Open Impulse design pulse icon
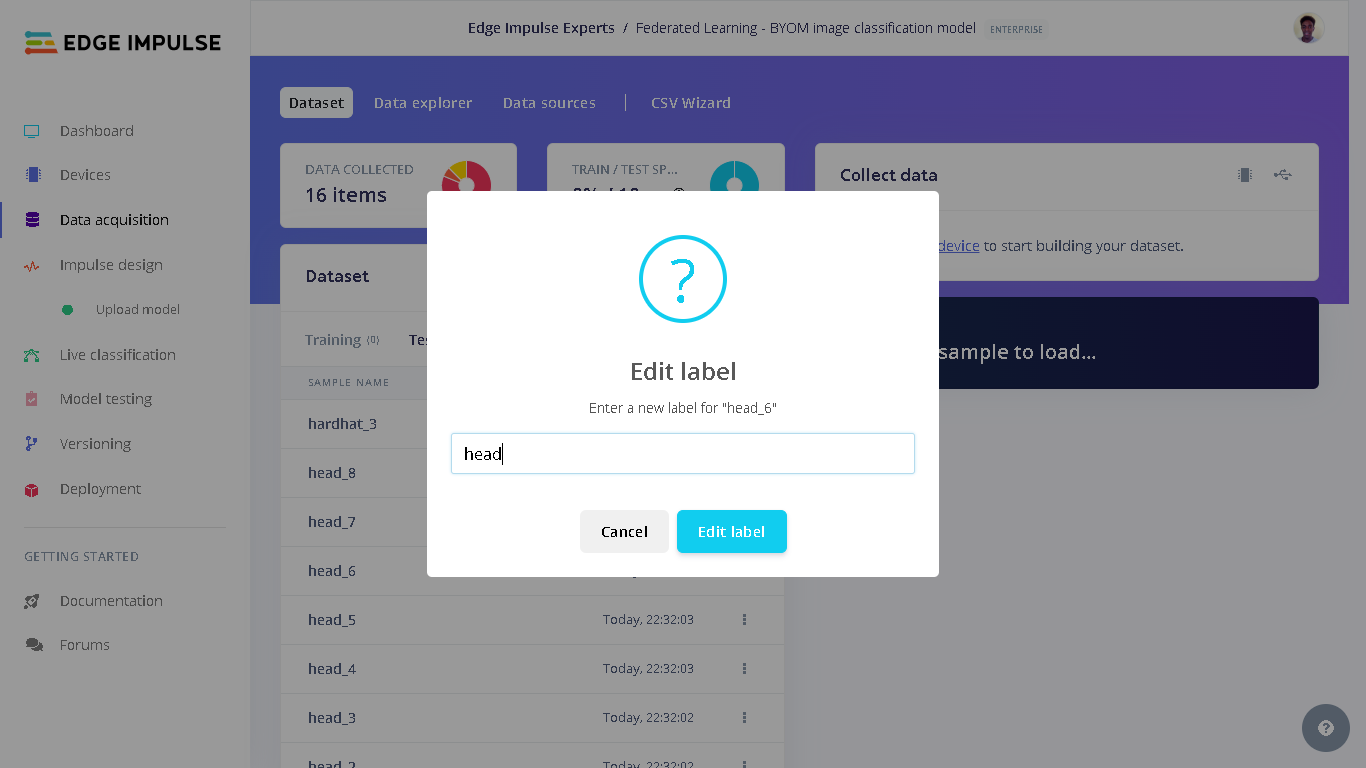 tap(32, 266)
